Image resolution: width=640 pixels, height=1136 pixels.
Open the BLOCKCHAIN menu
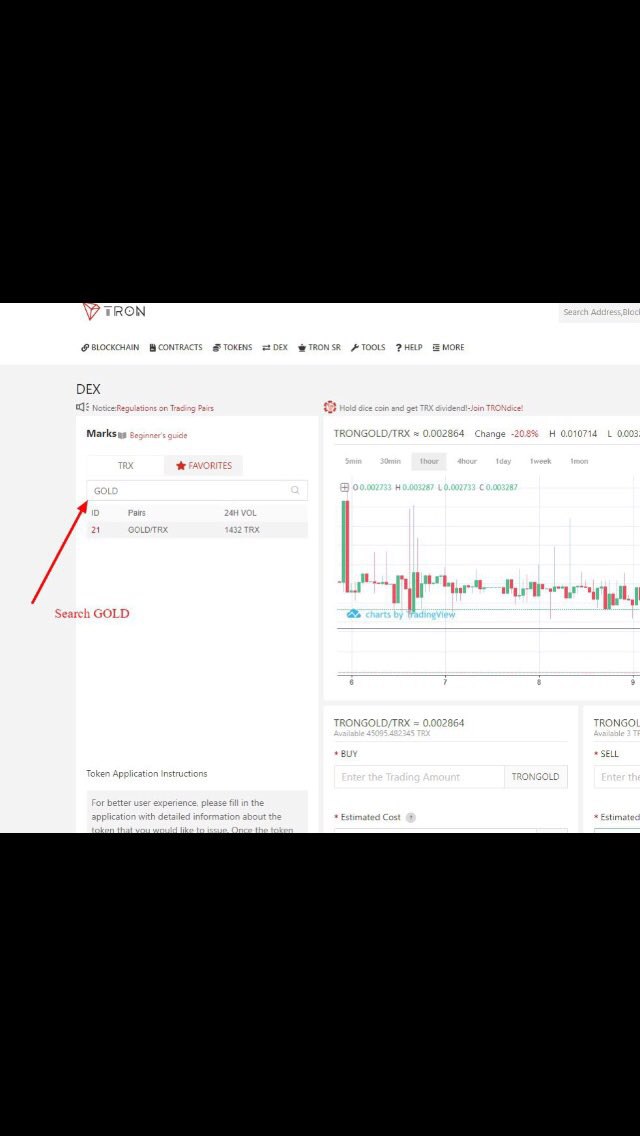(x=110, y=348)
